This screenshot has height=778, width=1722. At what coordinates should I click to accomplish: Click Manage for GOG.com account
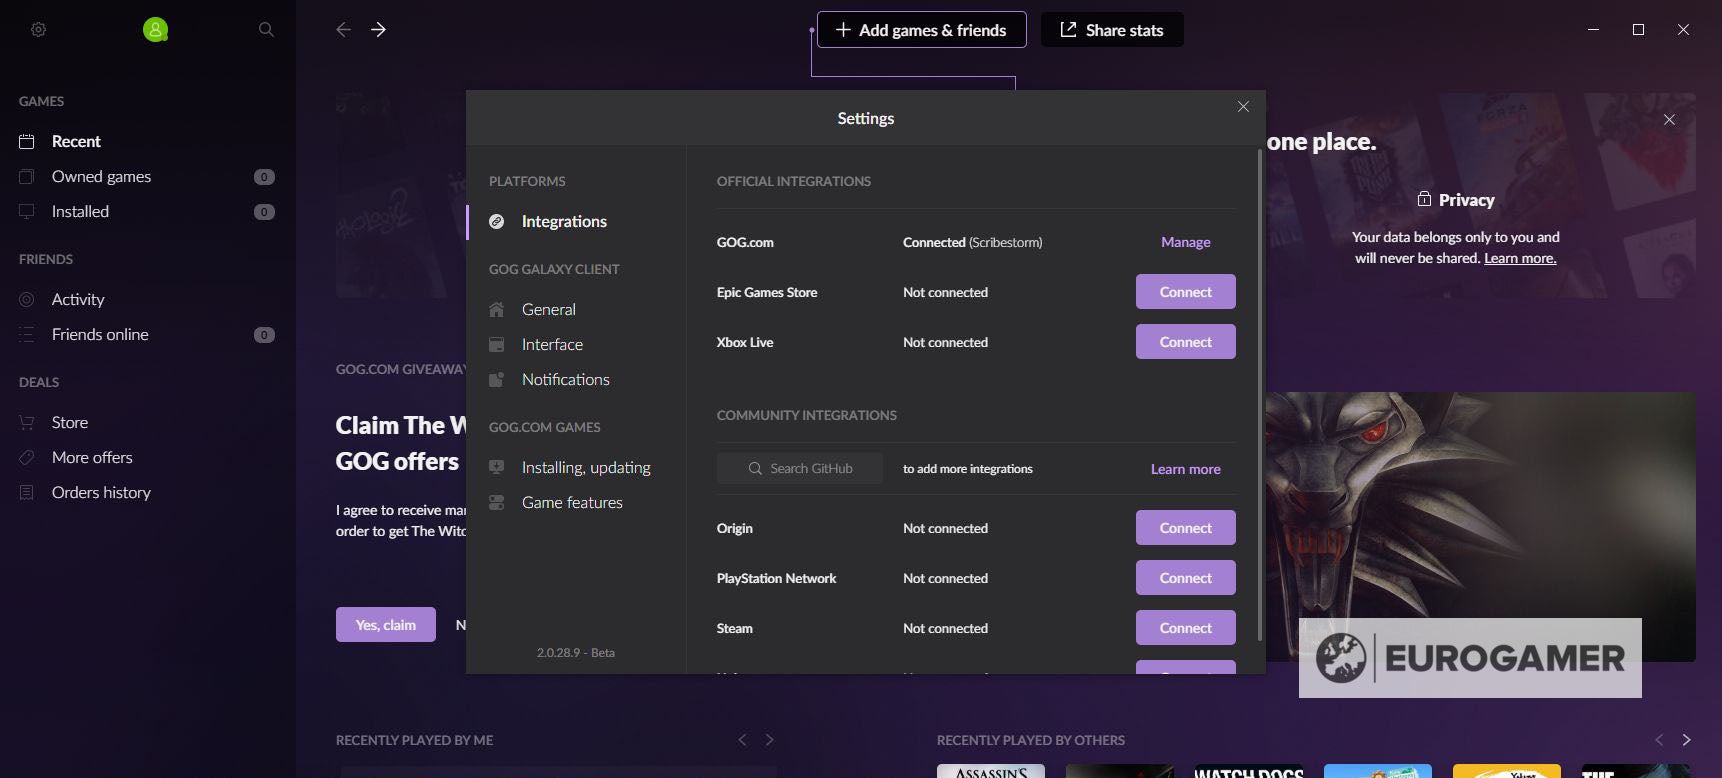[1185, 242]
